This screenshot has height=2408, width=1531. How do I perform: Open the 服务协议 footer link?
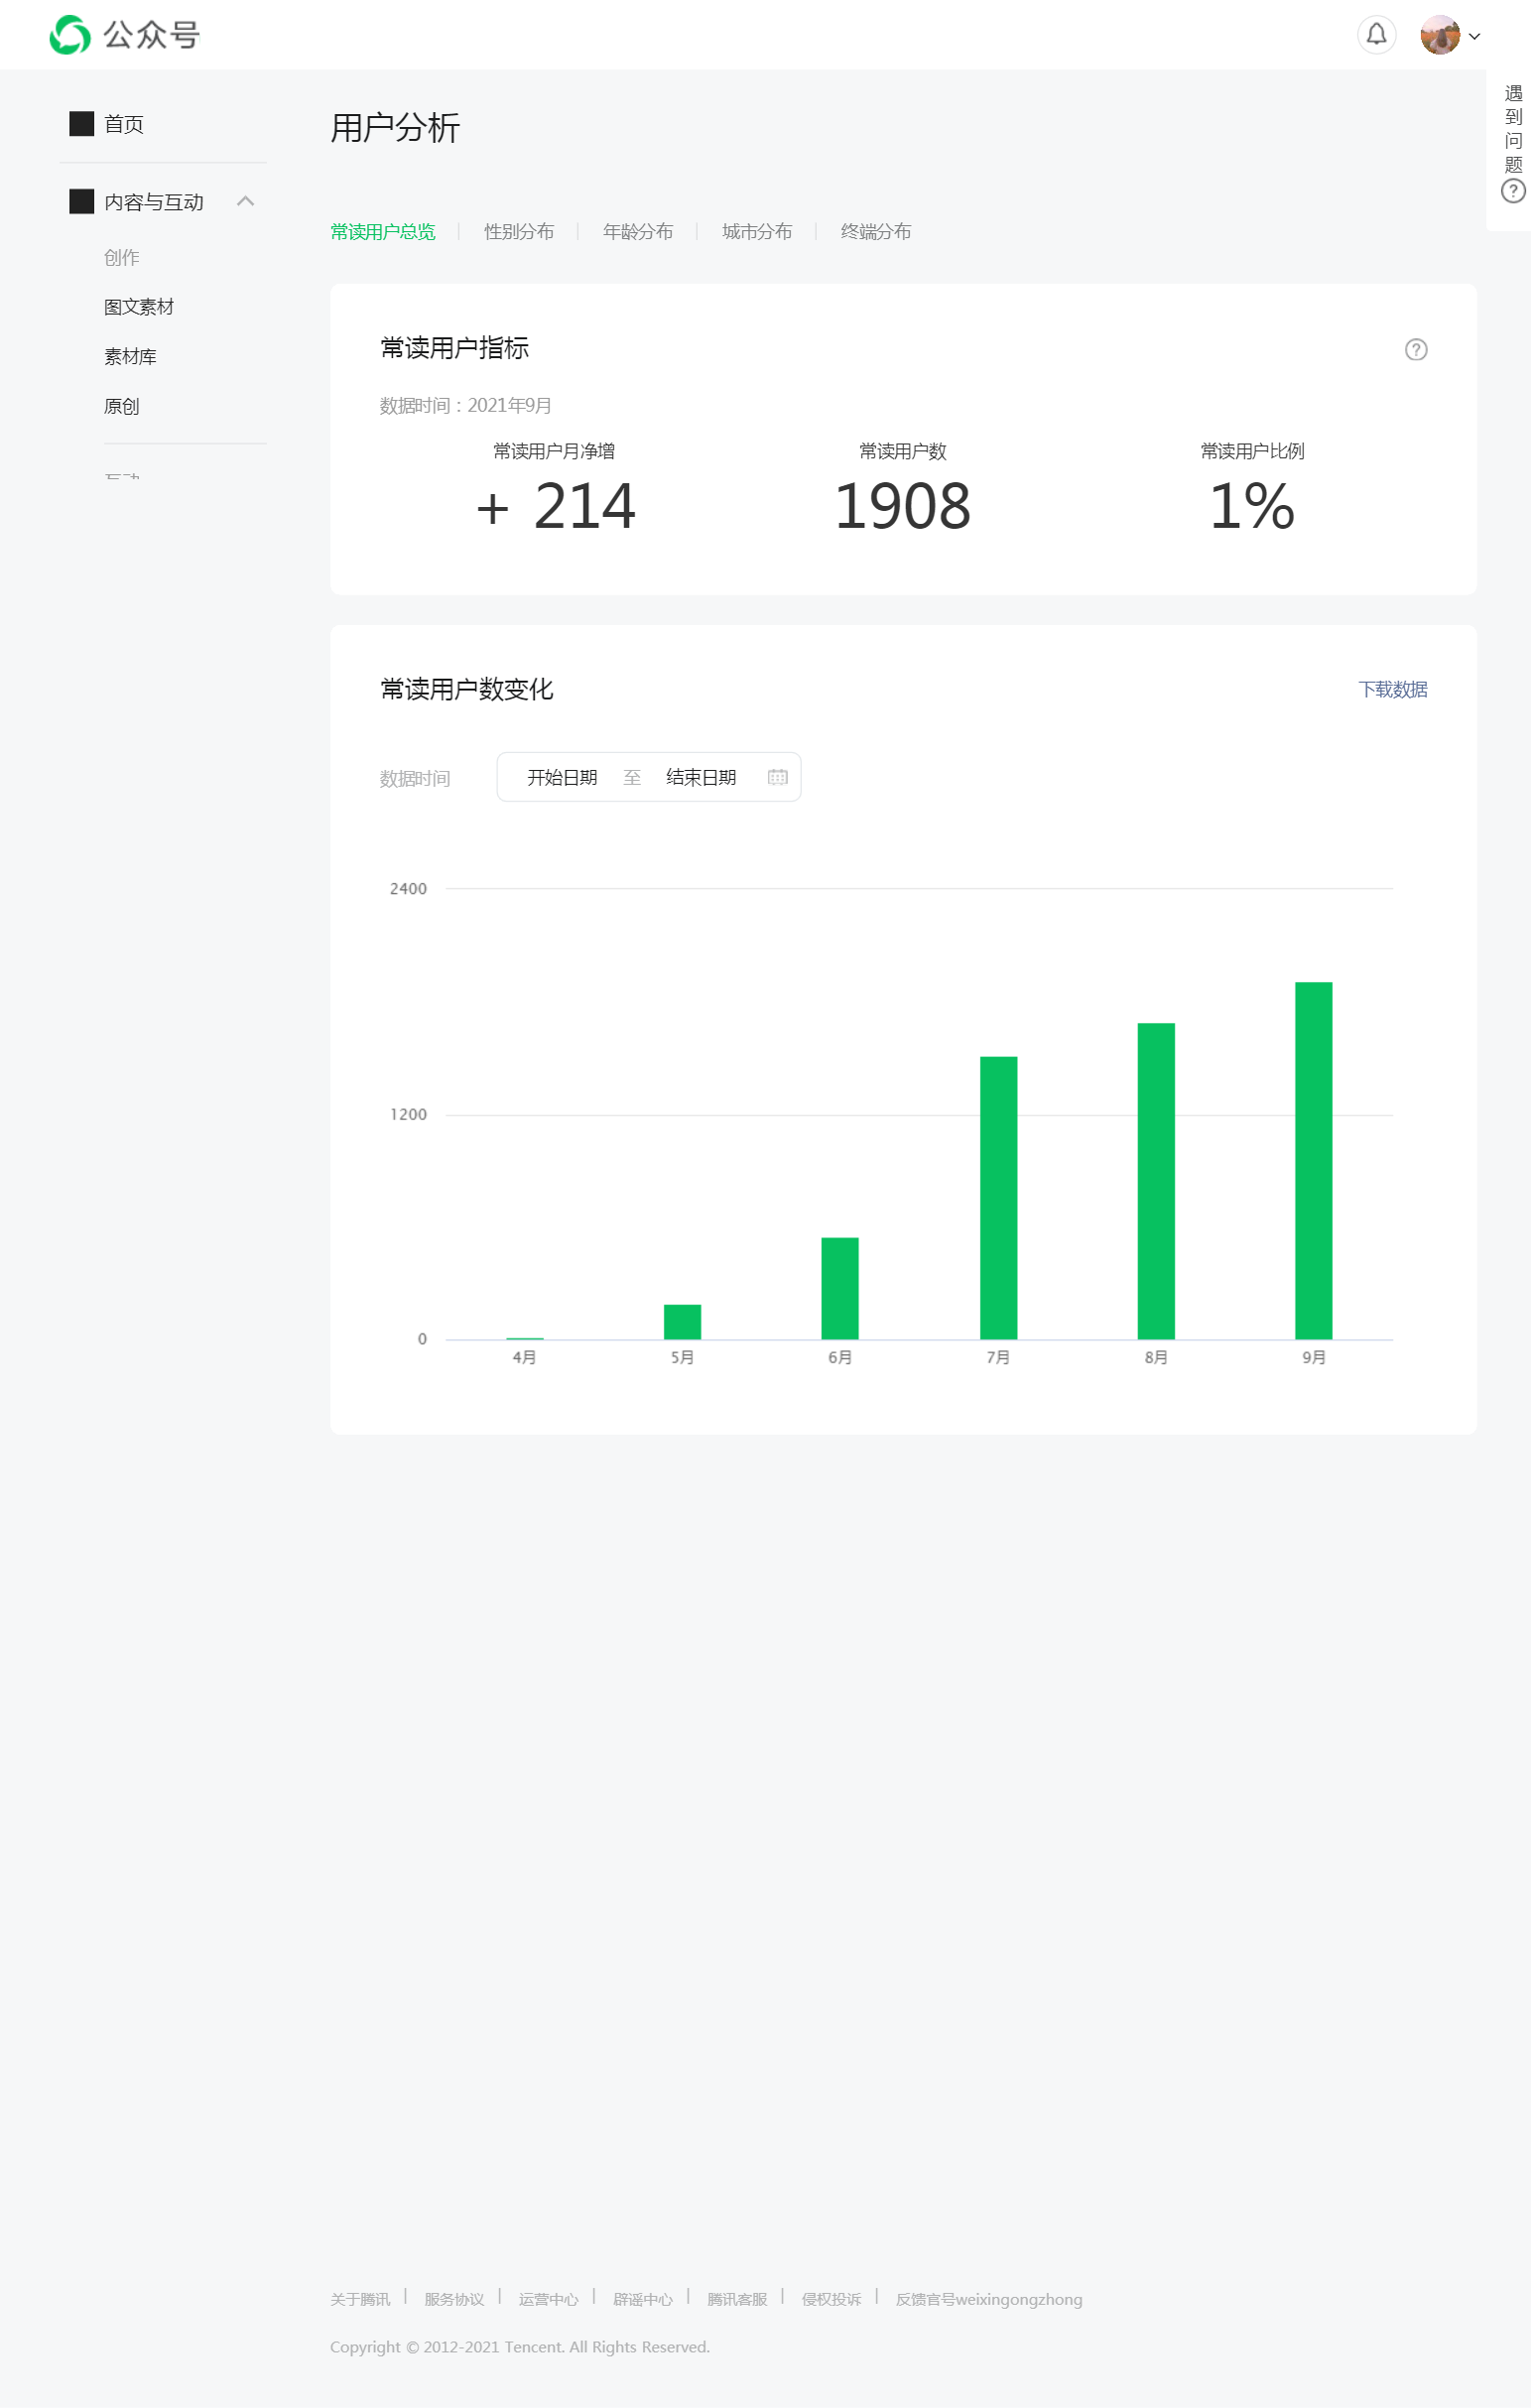pos(453,2299)
